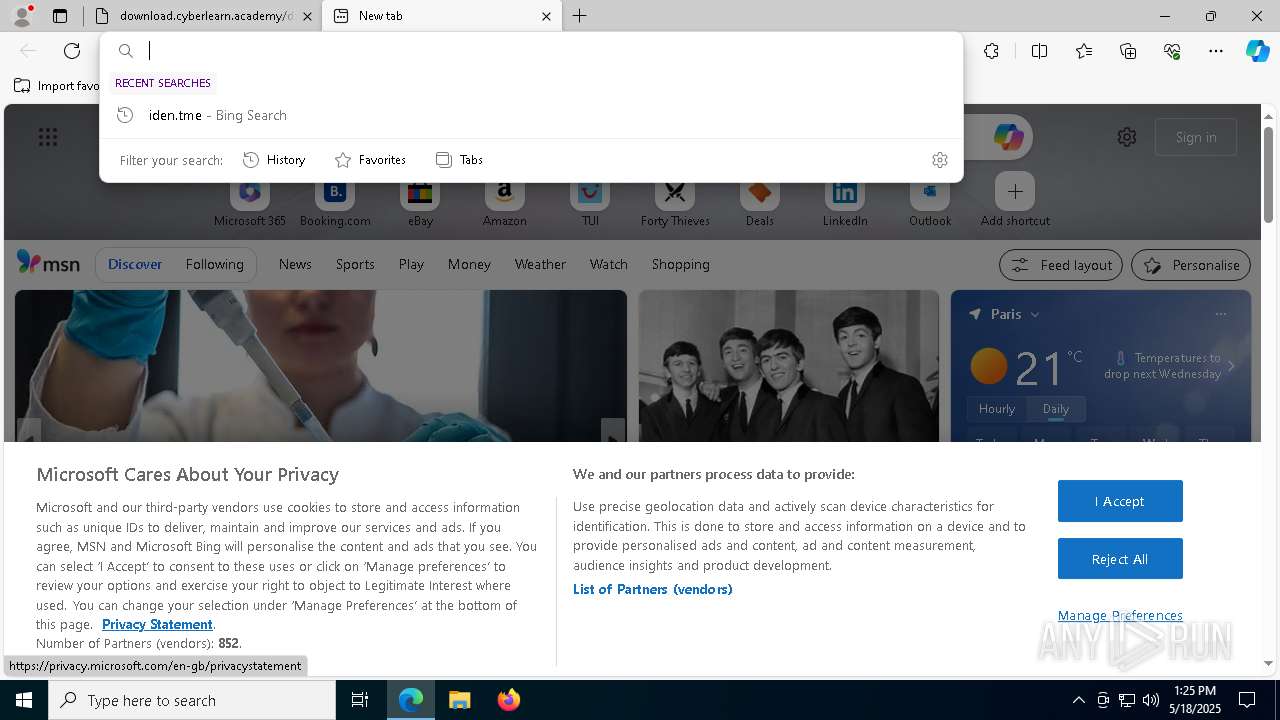Open Task View on the taskbar
The image size is (1280, 720).
[360, 700]
